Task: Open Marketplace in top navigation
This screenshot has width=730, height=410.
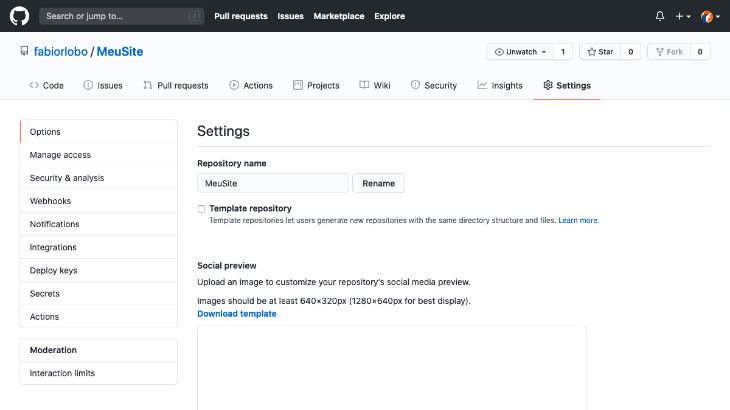Action: point(339,16)
